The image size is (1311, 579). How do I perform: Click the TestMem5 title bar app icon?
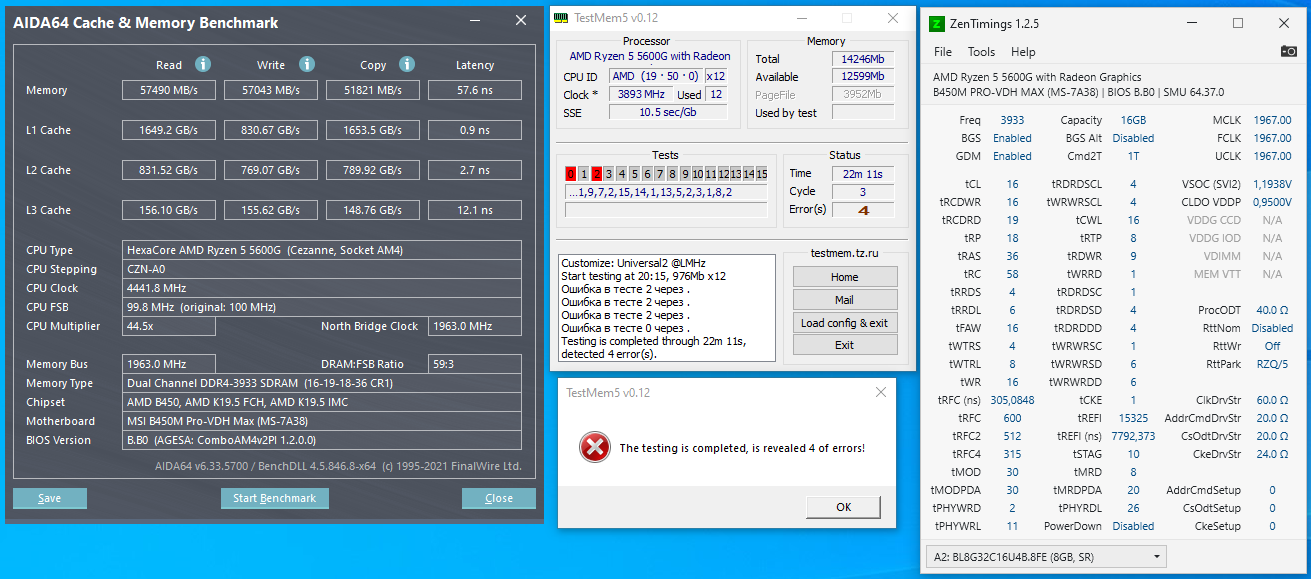562,18
